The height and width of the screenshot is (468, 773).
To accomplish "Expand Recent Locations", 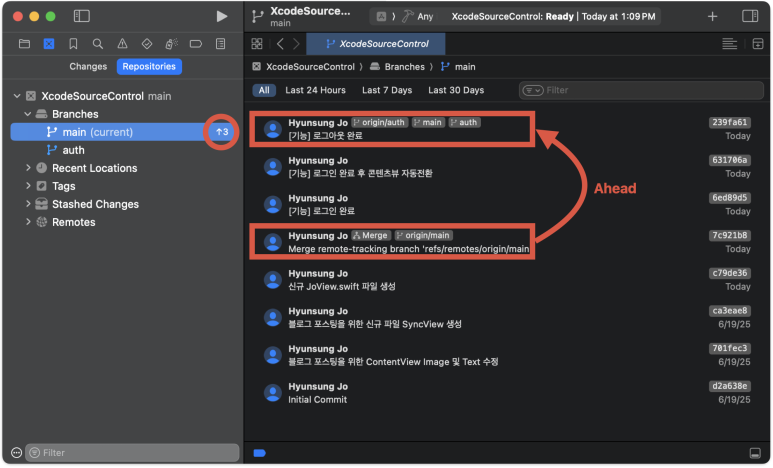I will click(x=28, y=168).
